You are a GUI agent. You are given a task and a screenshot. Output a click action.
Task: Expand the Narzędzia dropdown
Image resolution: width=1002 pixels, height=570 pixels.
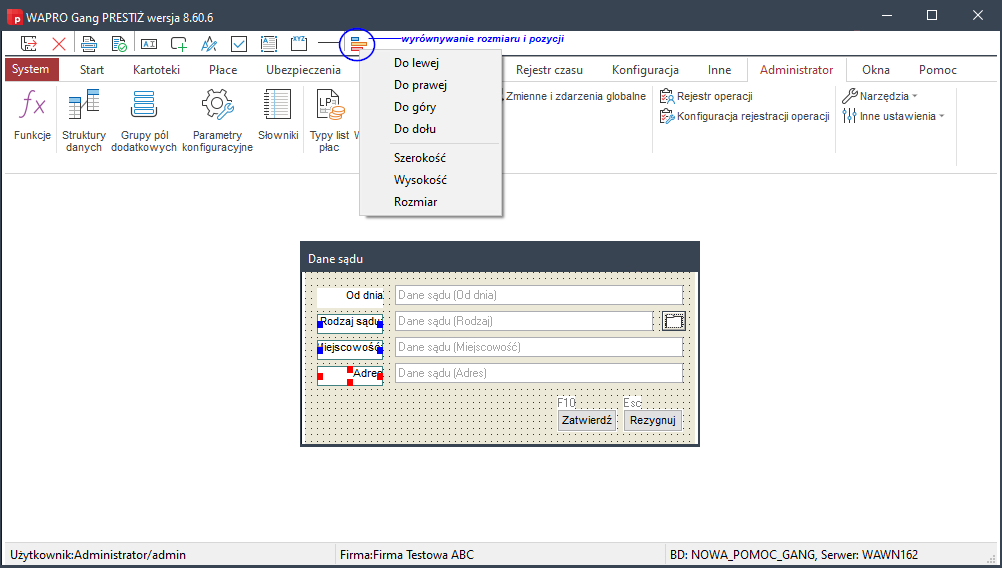click(x=880, y=96)
